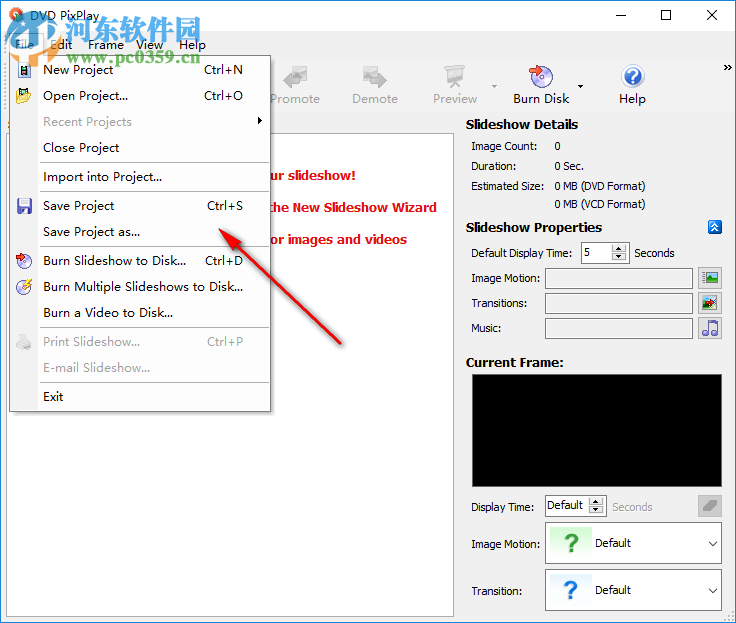Image resolution: width=736 pixels, height=623 pixels.
Task: Click the Current Frame preview area
Action: (x=597, y=430)
